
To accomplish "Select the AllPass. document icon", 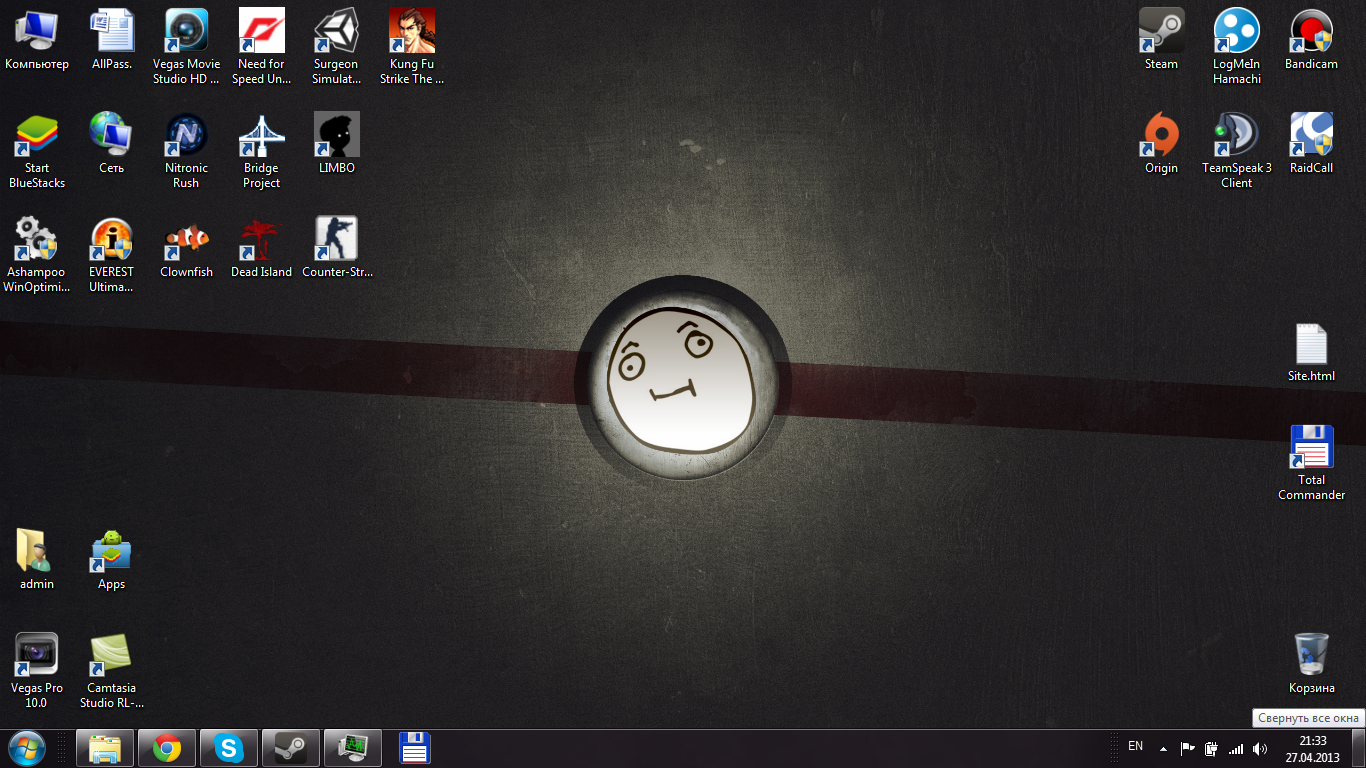I will (x=112, y=40).
